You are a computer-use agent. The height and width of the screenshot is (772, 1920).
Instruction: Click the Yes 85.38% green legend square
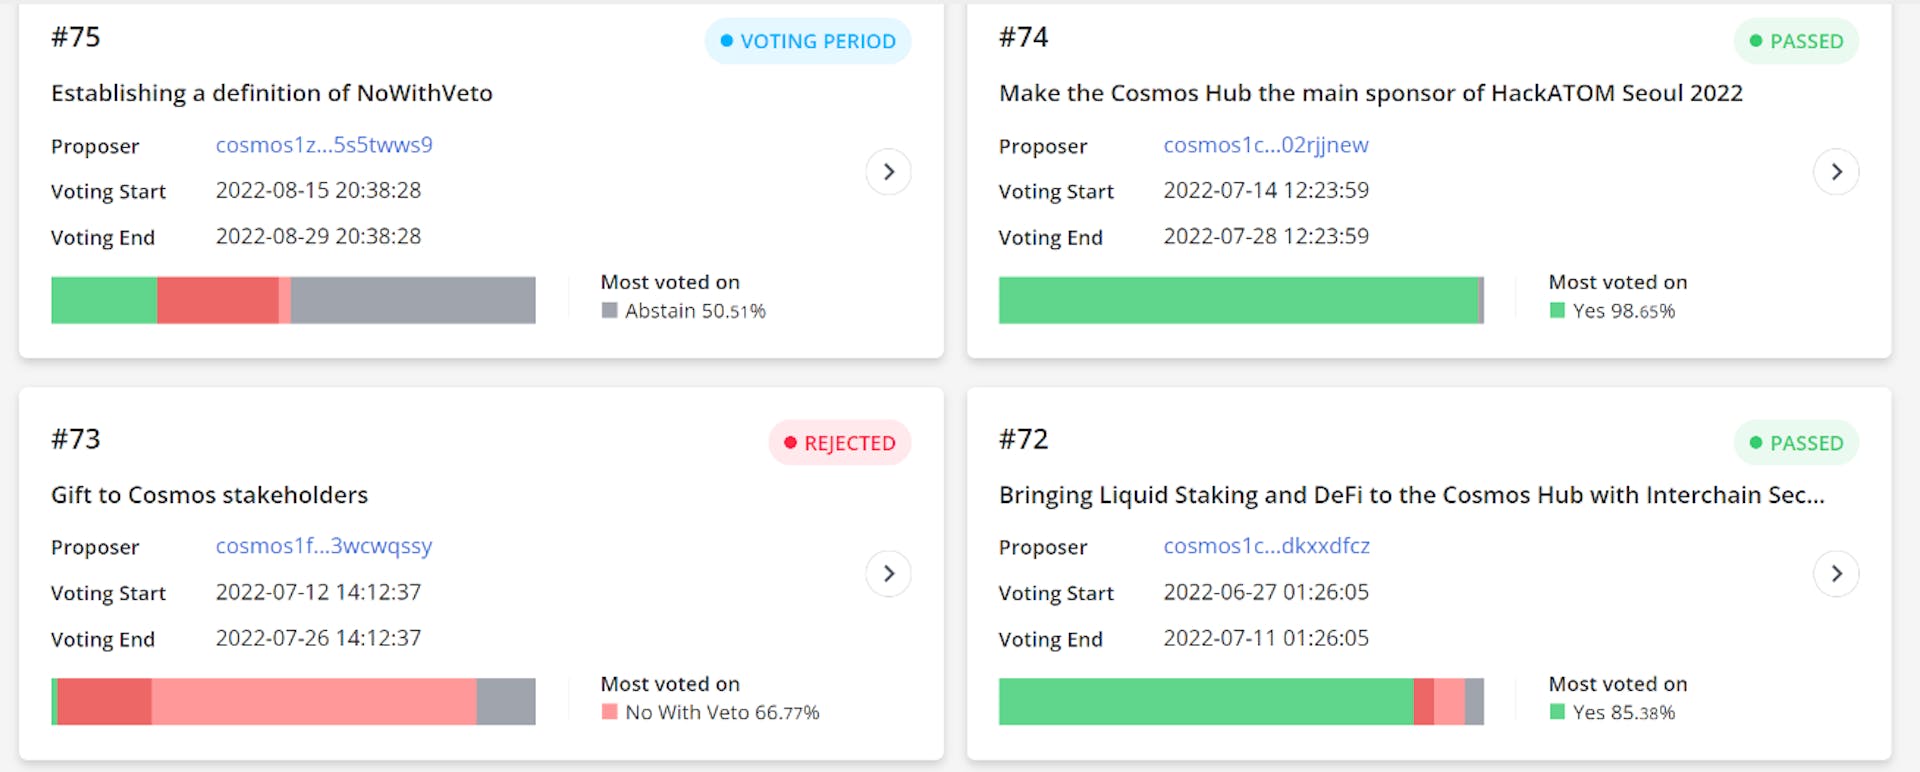[1557, 712]
